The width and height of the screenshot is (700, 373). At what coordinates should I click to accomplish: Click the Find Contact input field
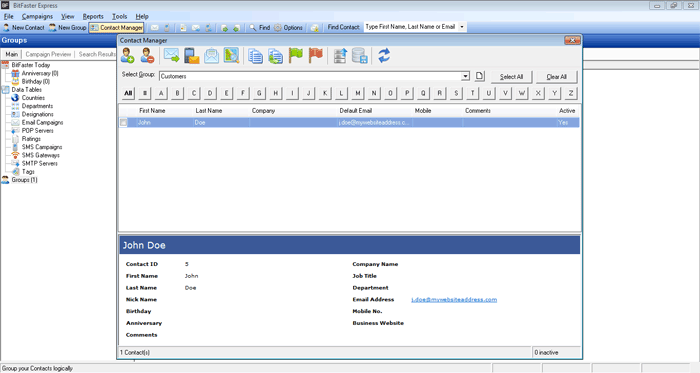tap(411, 27)
